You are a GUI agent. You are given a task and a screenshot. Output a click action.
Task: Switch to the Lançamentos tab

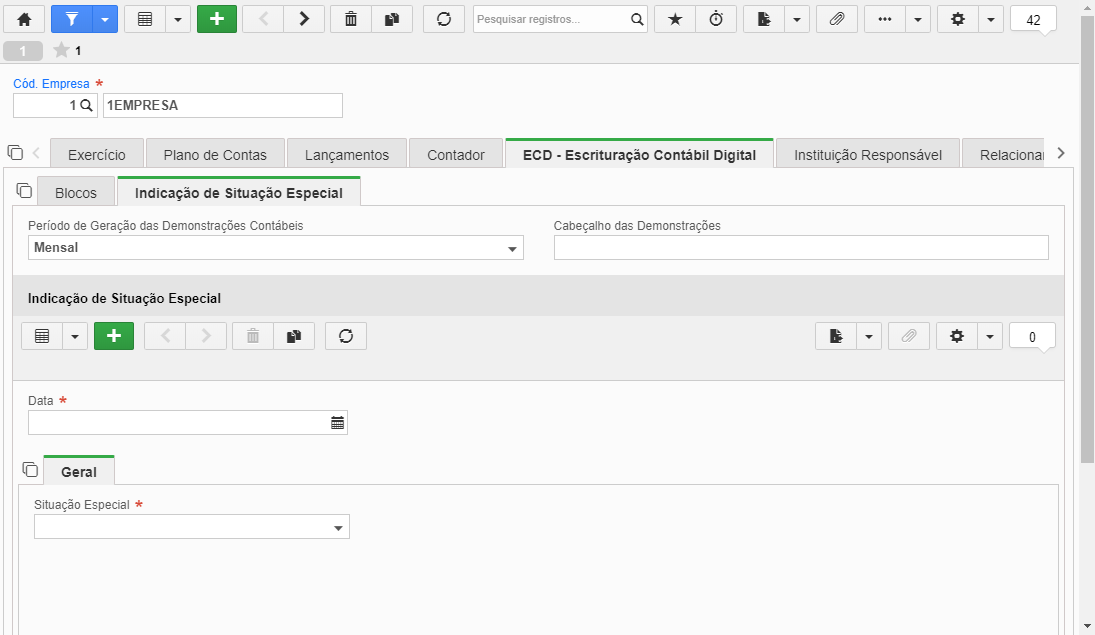pos(347,154)
